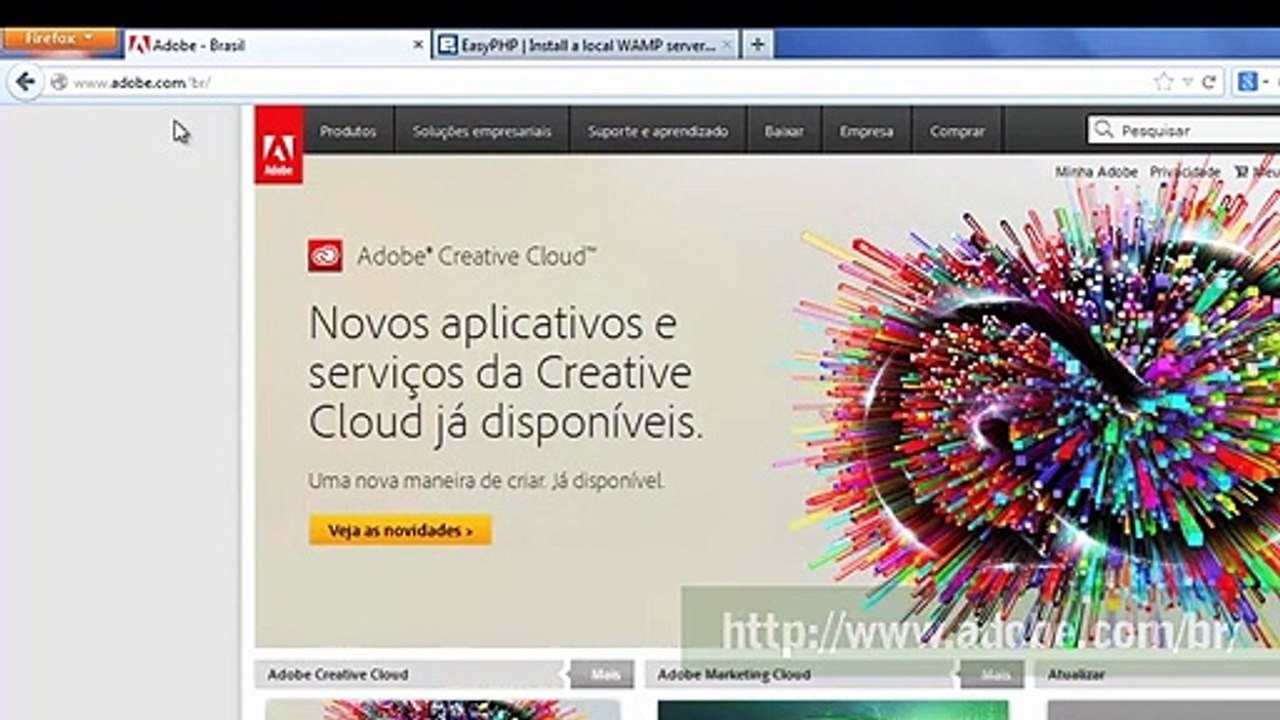Viewport: 1280px width, 720px height.
Task: Click the shopping cart icon
Action: [x=1241, y=172]
